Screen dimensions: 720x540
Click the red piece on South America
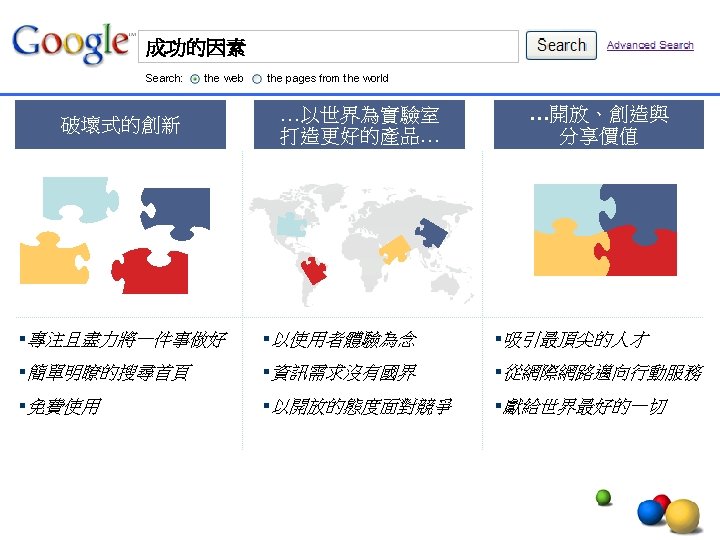[314, 270]
